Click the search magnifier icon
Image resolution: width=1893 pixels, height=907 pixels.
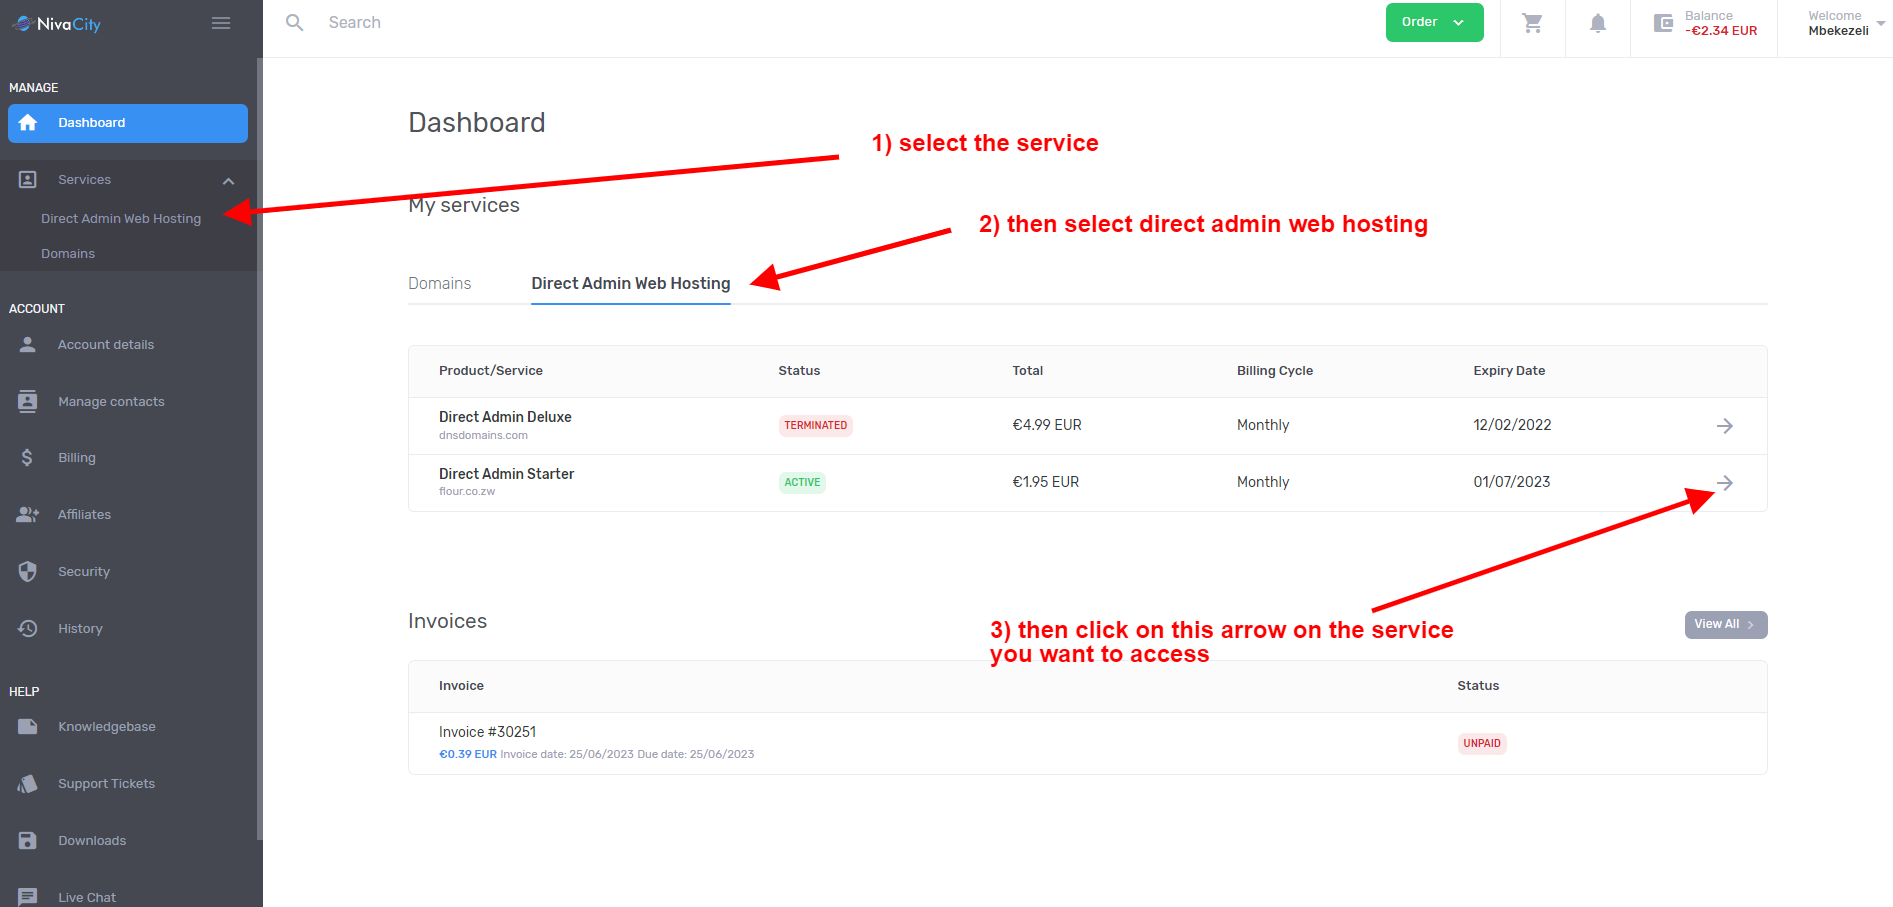(x=294, y=22)
